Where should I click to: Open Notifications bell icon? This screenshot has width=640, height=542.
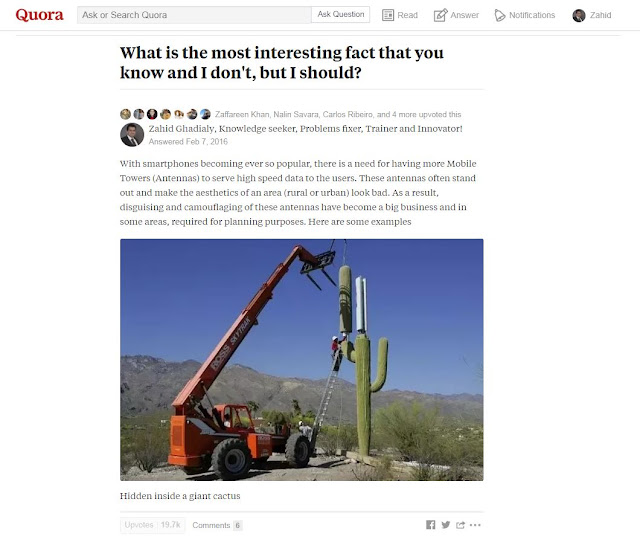500,15
